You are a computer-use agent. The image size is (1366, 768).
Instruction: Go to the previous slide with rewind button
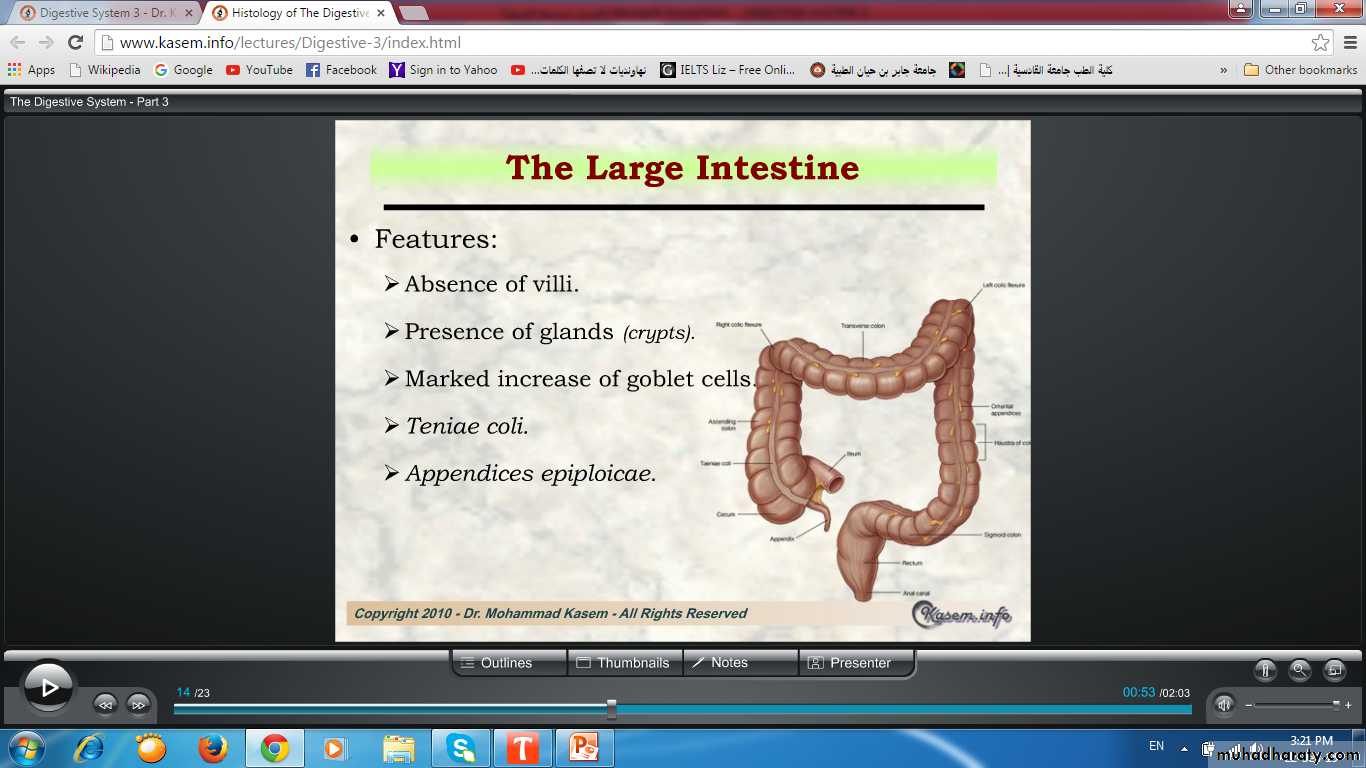[x=105, y=704]
